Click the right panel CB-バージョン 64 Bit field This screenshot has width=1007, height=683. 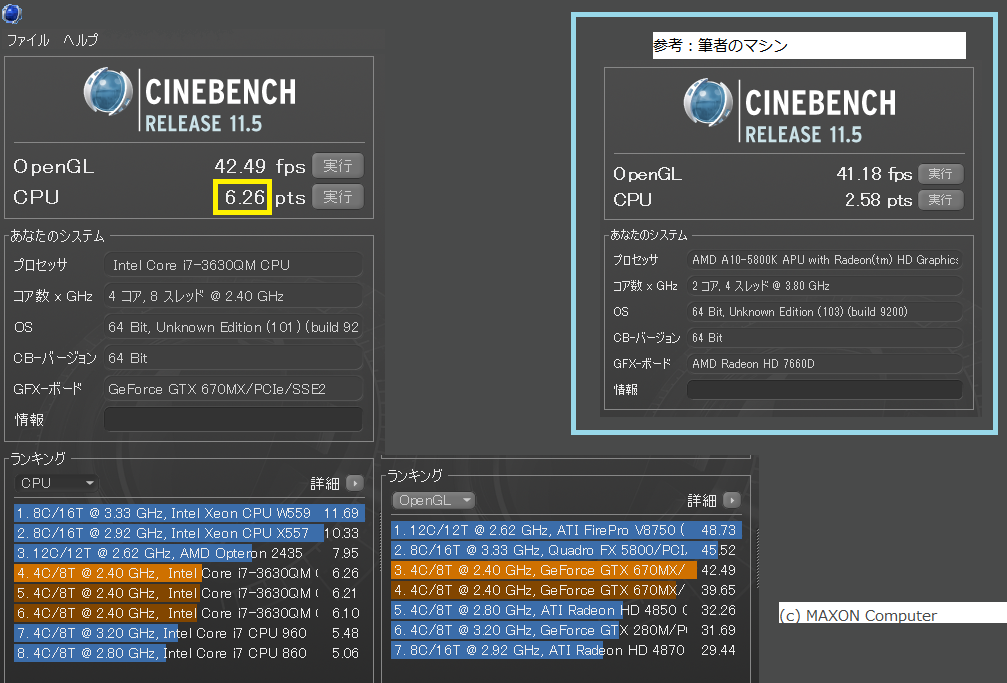pyautogui.click(x=825, y=337)
